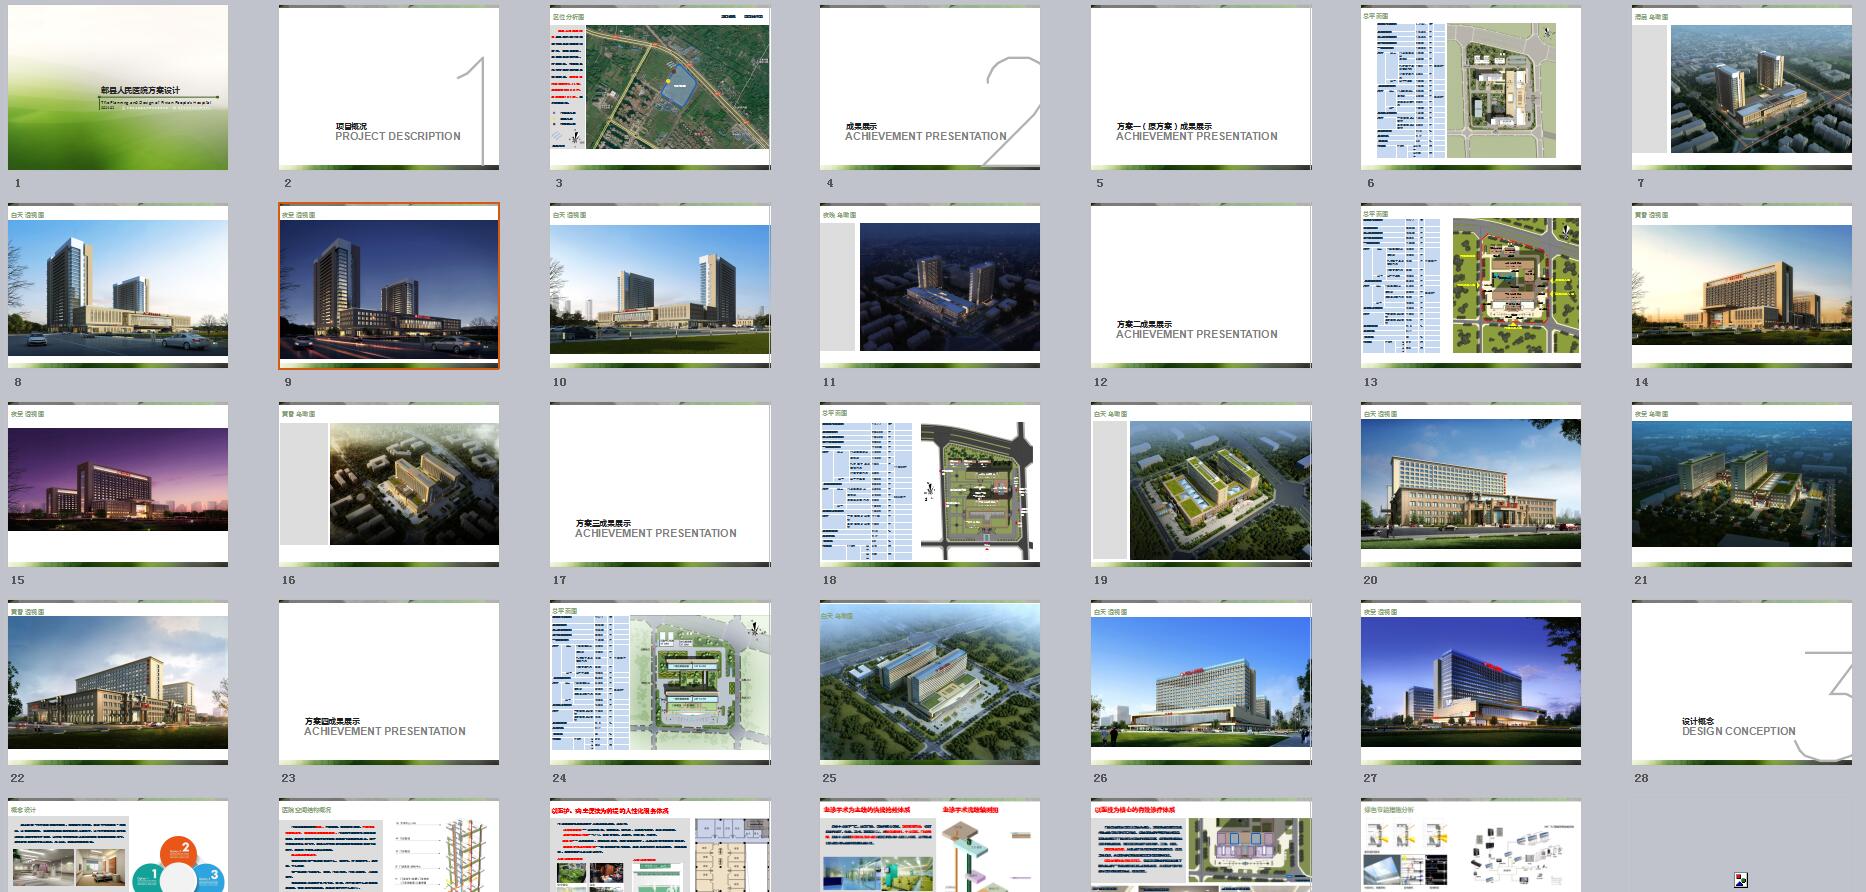
Task: Select partial thumbnail with sustainability equipment diagrams
Action: [1471, 846]
